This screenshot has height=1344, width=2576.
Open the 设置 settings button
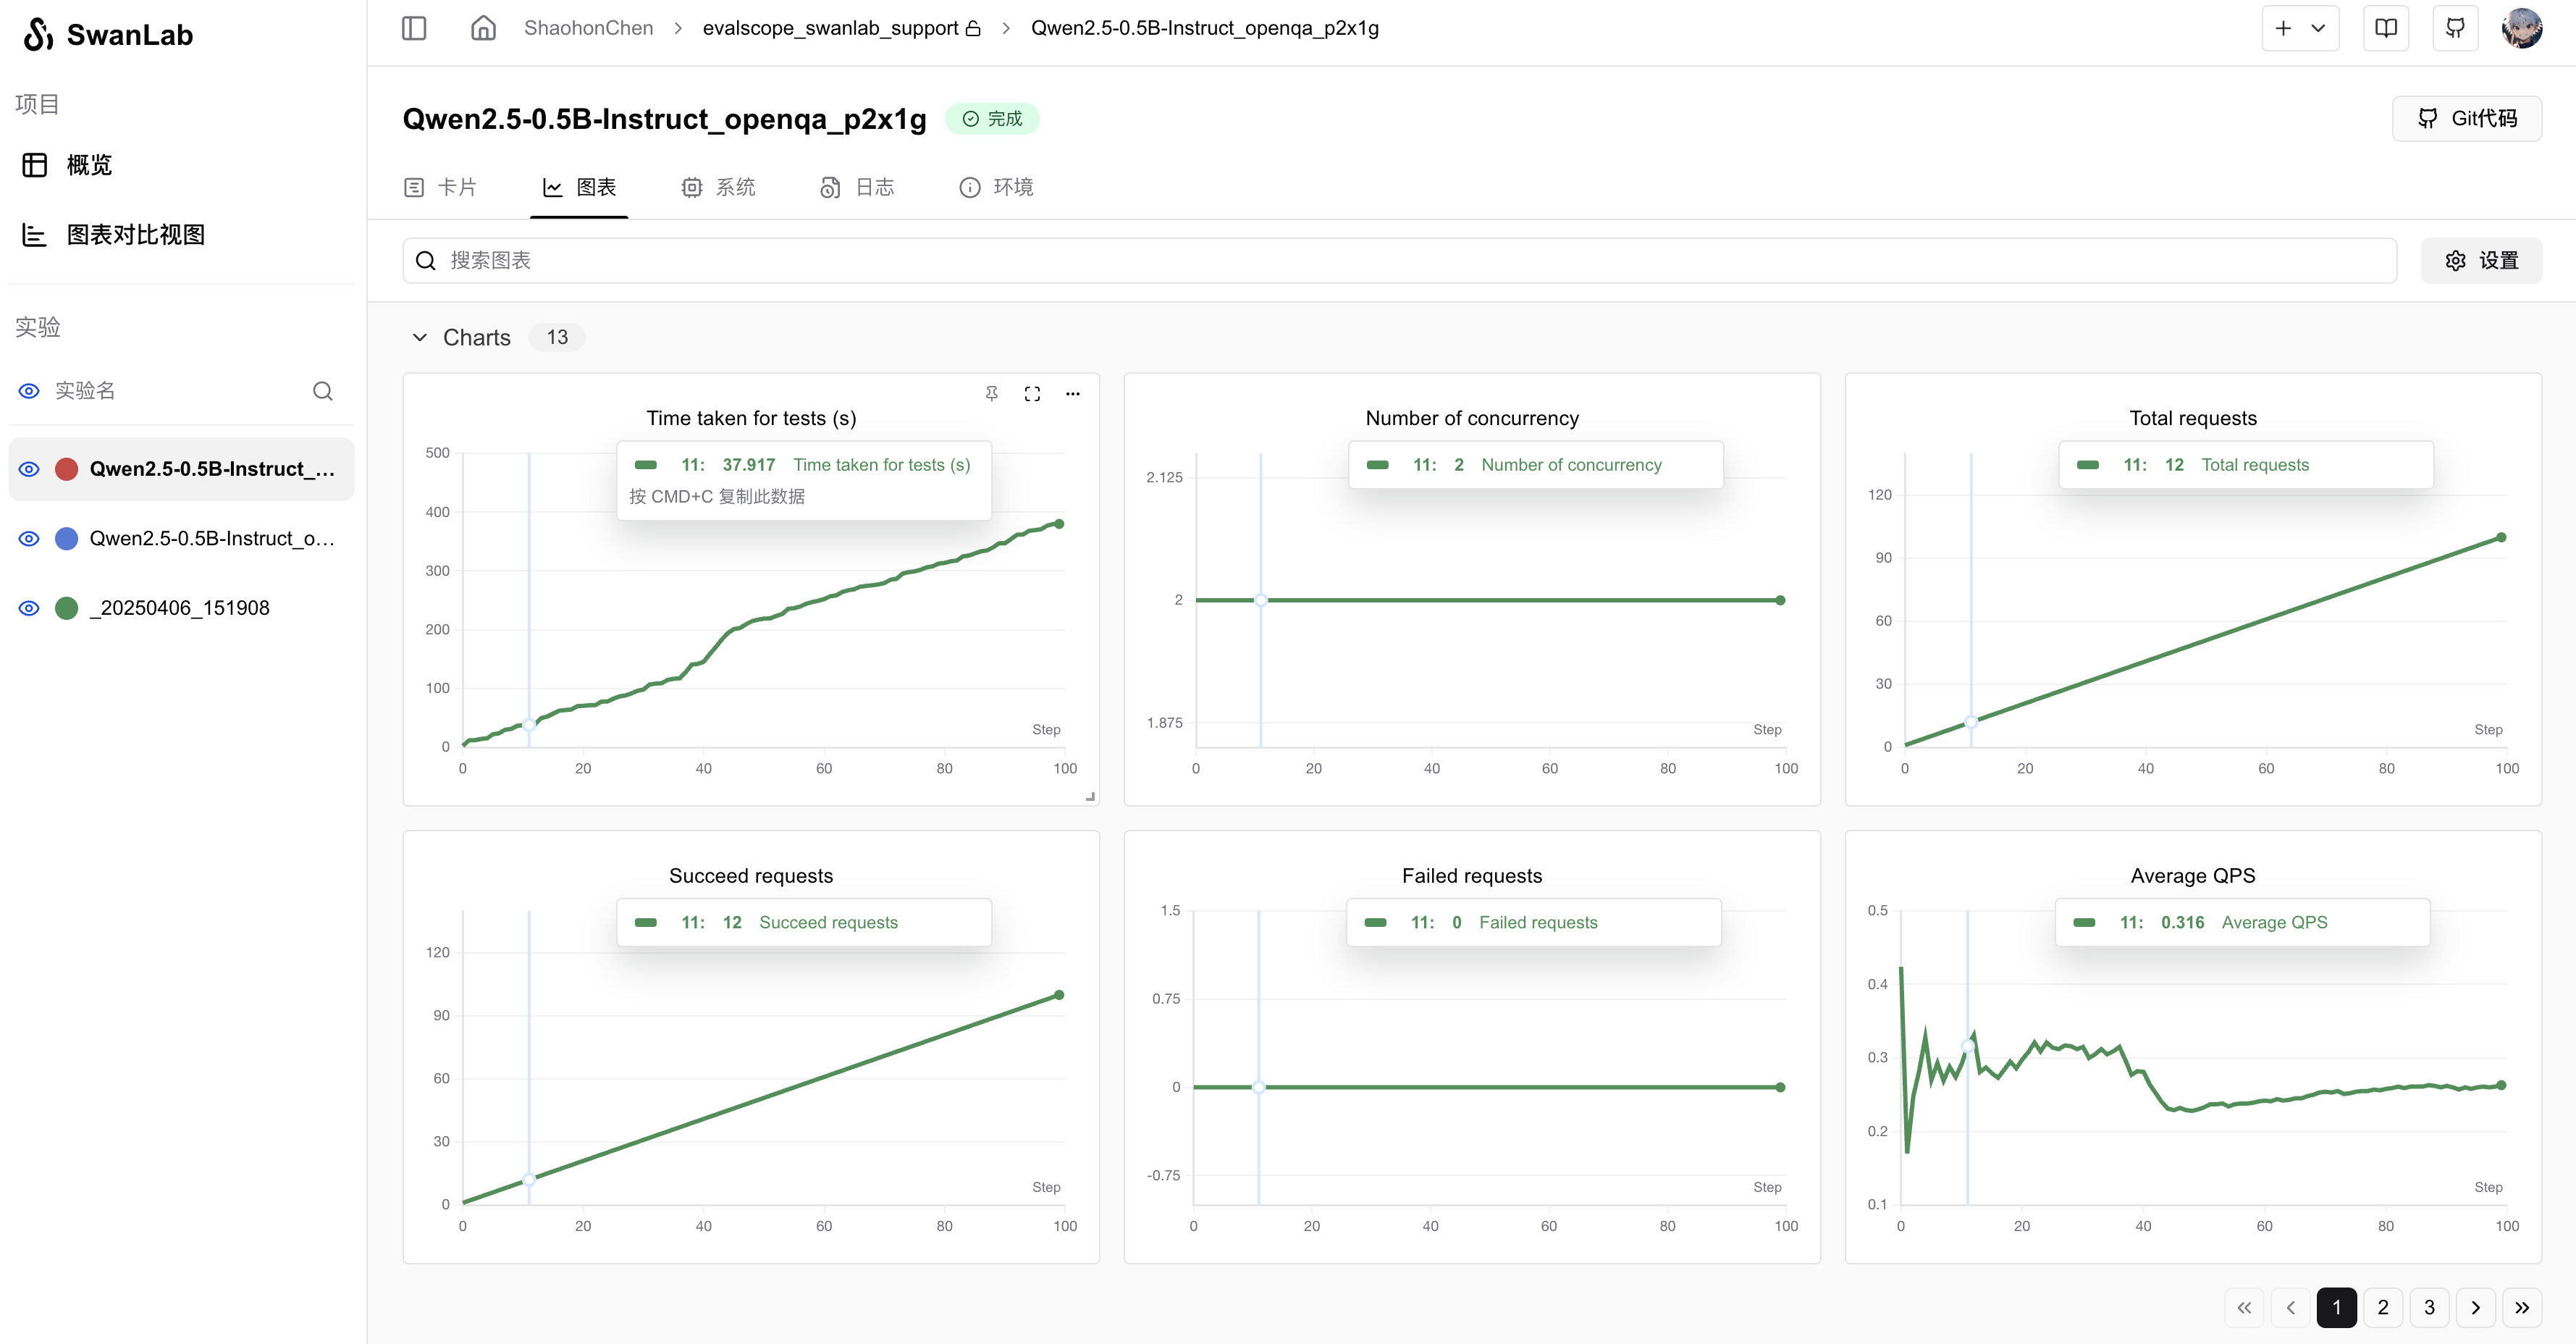2481,261
